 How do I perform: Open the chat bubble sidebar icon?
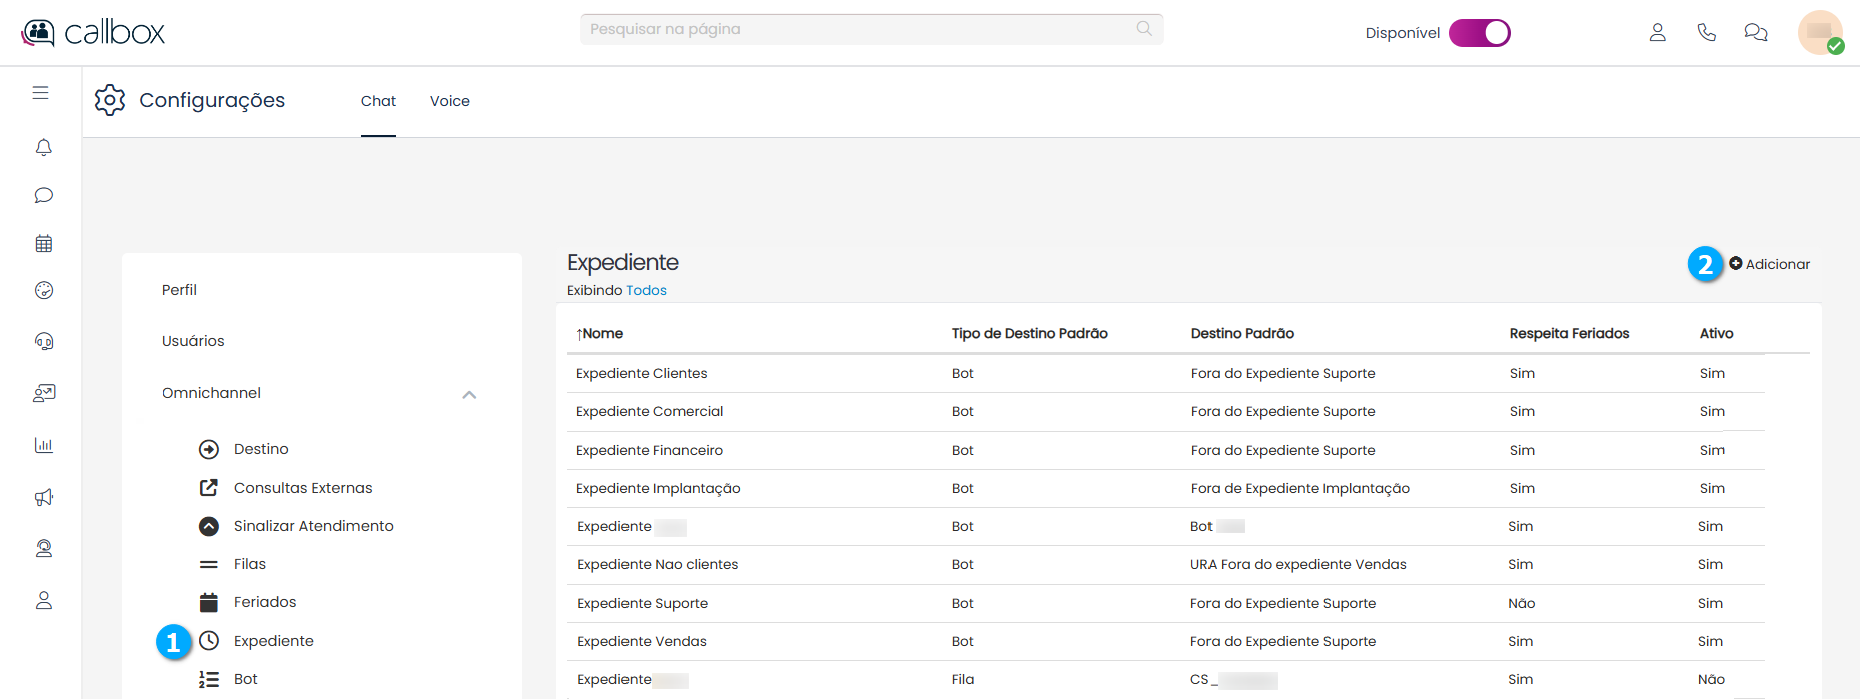point(43,195)
